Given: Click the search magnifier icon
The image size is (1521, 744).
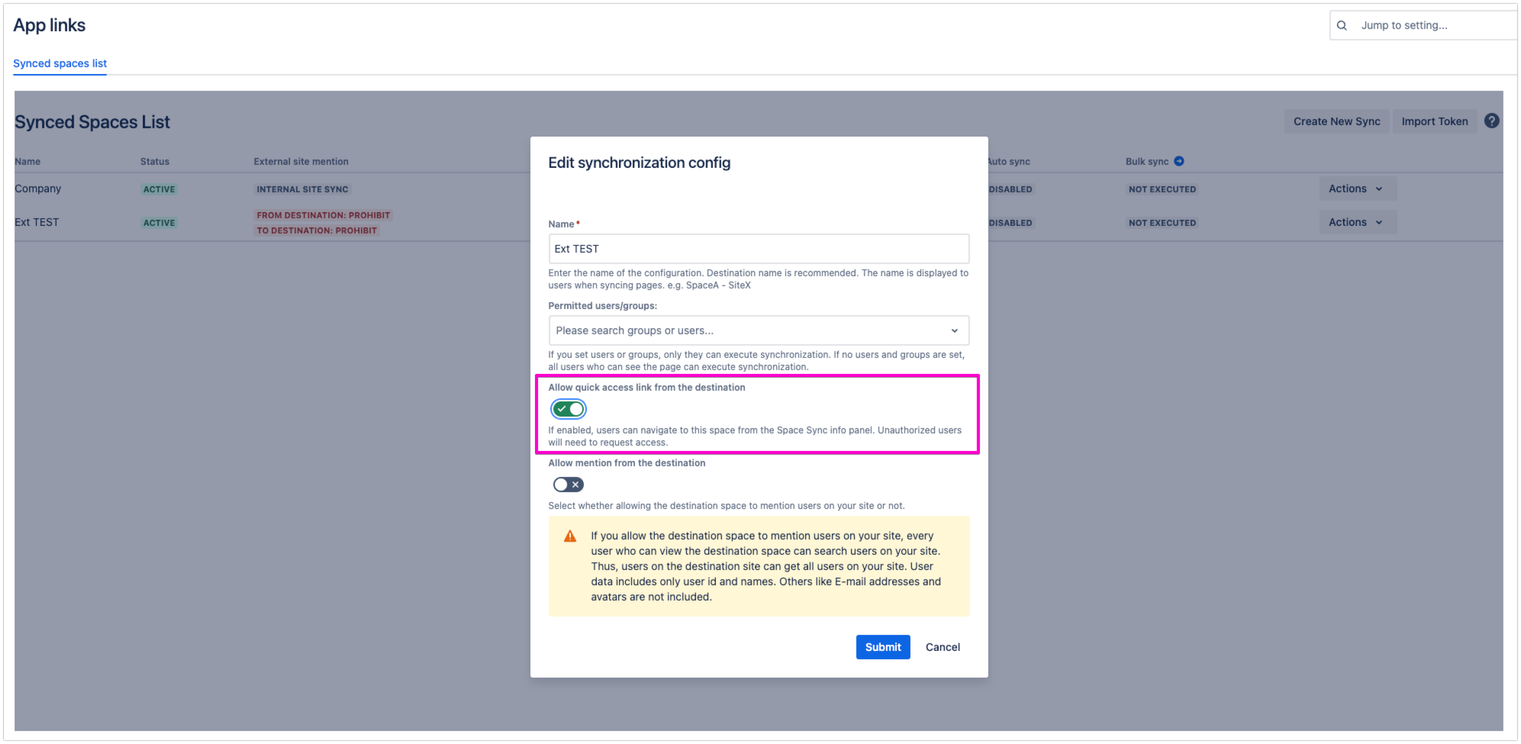Looking at the screenshot, I should click(1342, 26).
